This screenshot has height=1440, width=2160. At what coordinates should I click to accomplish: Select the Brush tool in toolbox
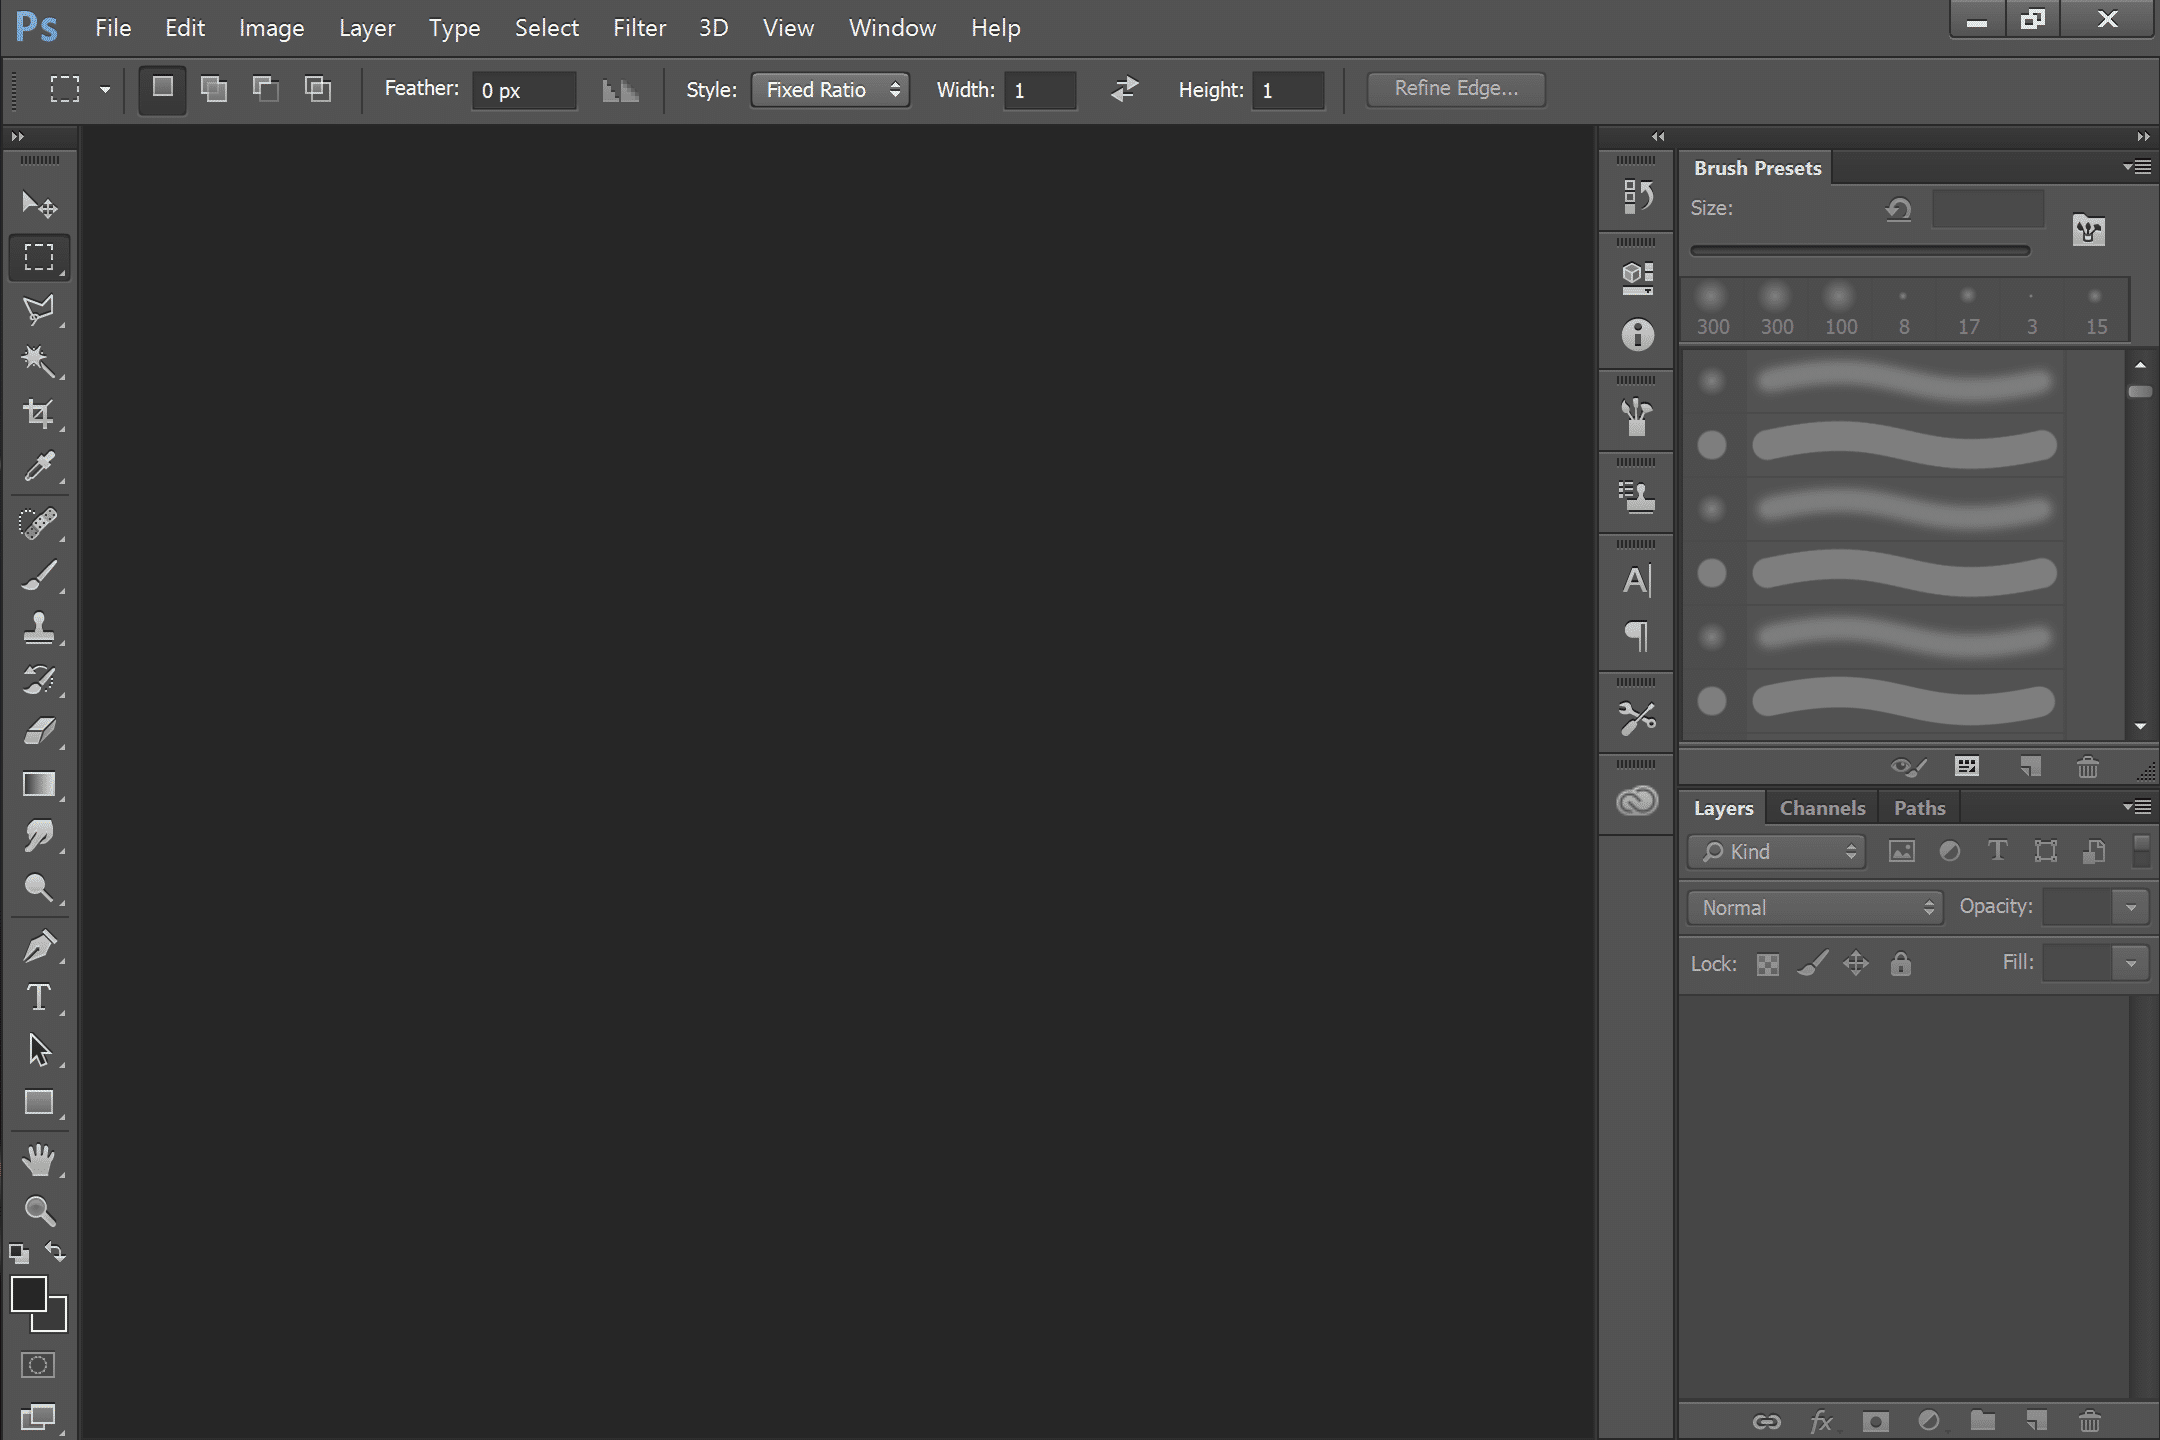click(x=39, y=575)
